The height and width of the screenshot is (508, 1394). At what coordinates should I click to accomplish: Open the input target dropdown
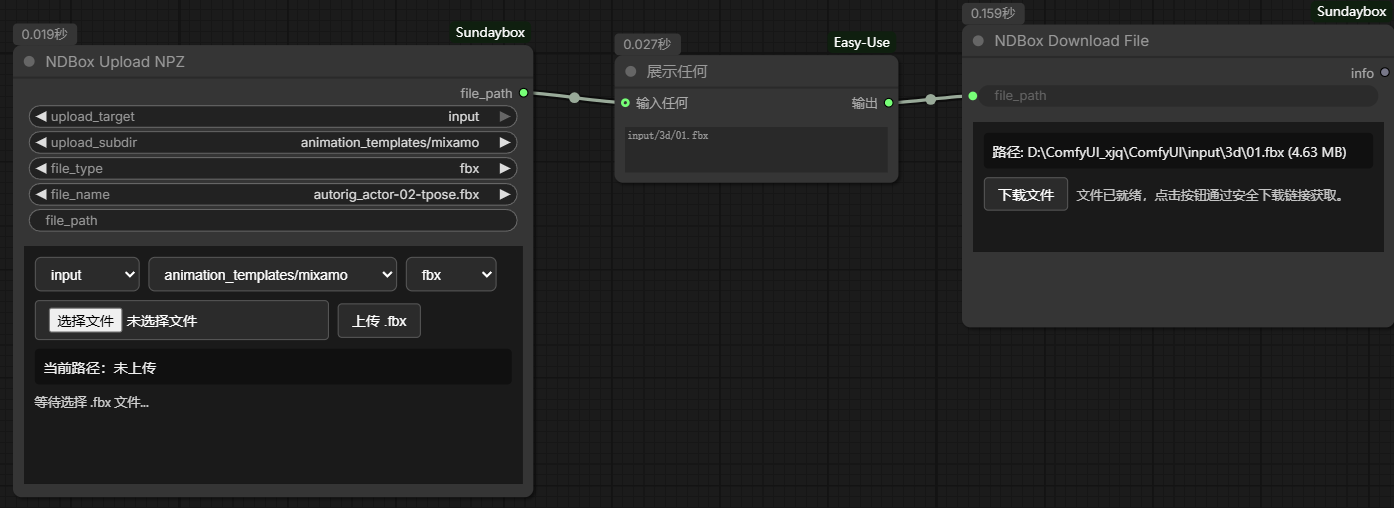87,275
